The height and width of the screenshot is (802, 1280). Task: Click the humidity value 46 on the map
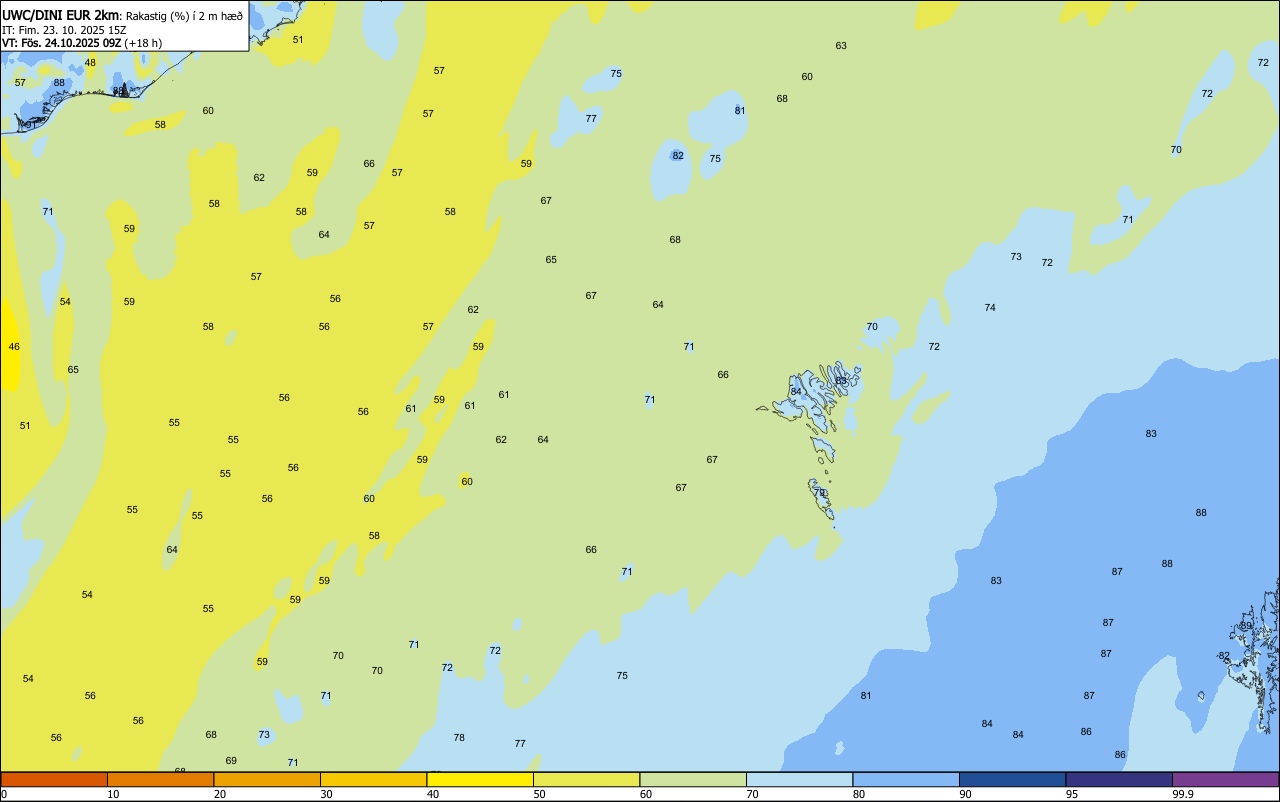pos(14,347)
